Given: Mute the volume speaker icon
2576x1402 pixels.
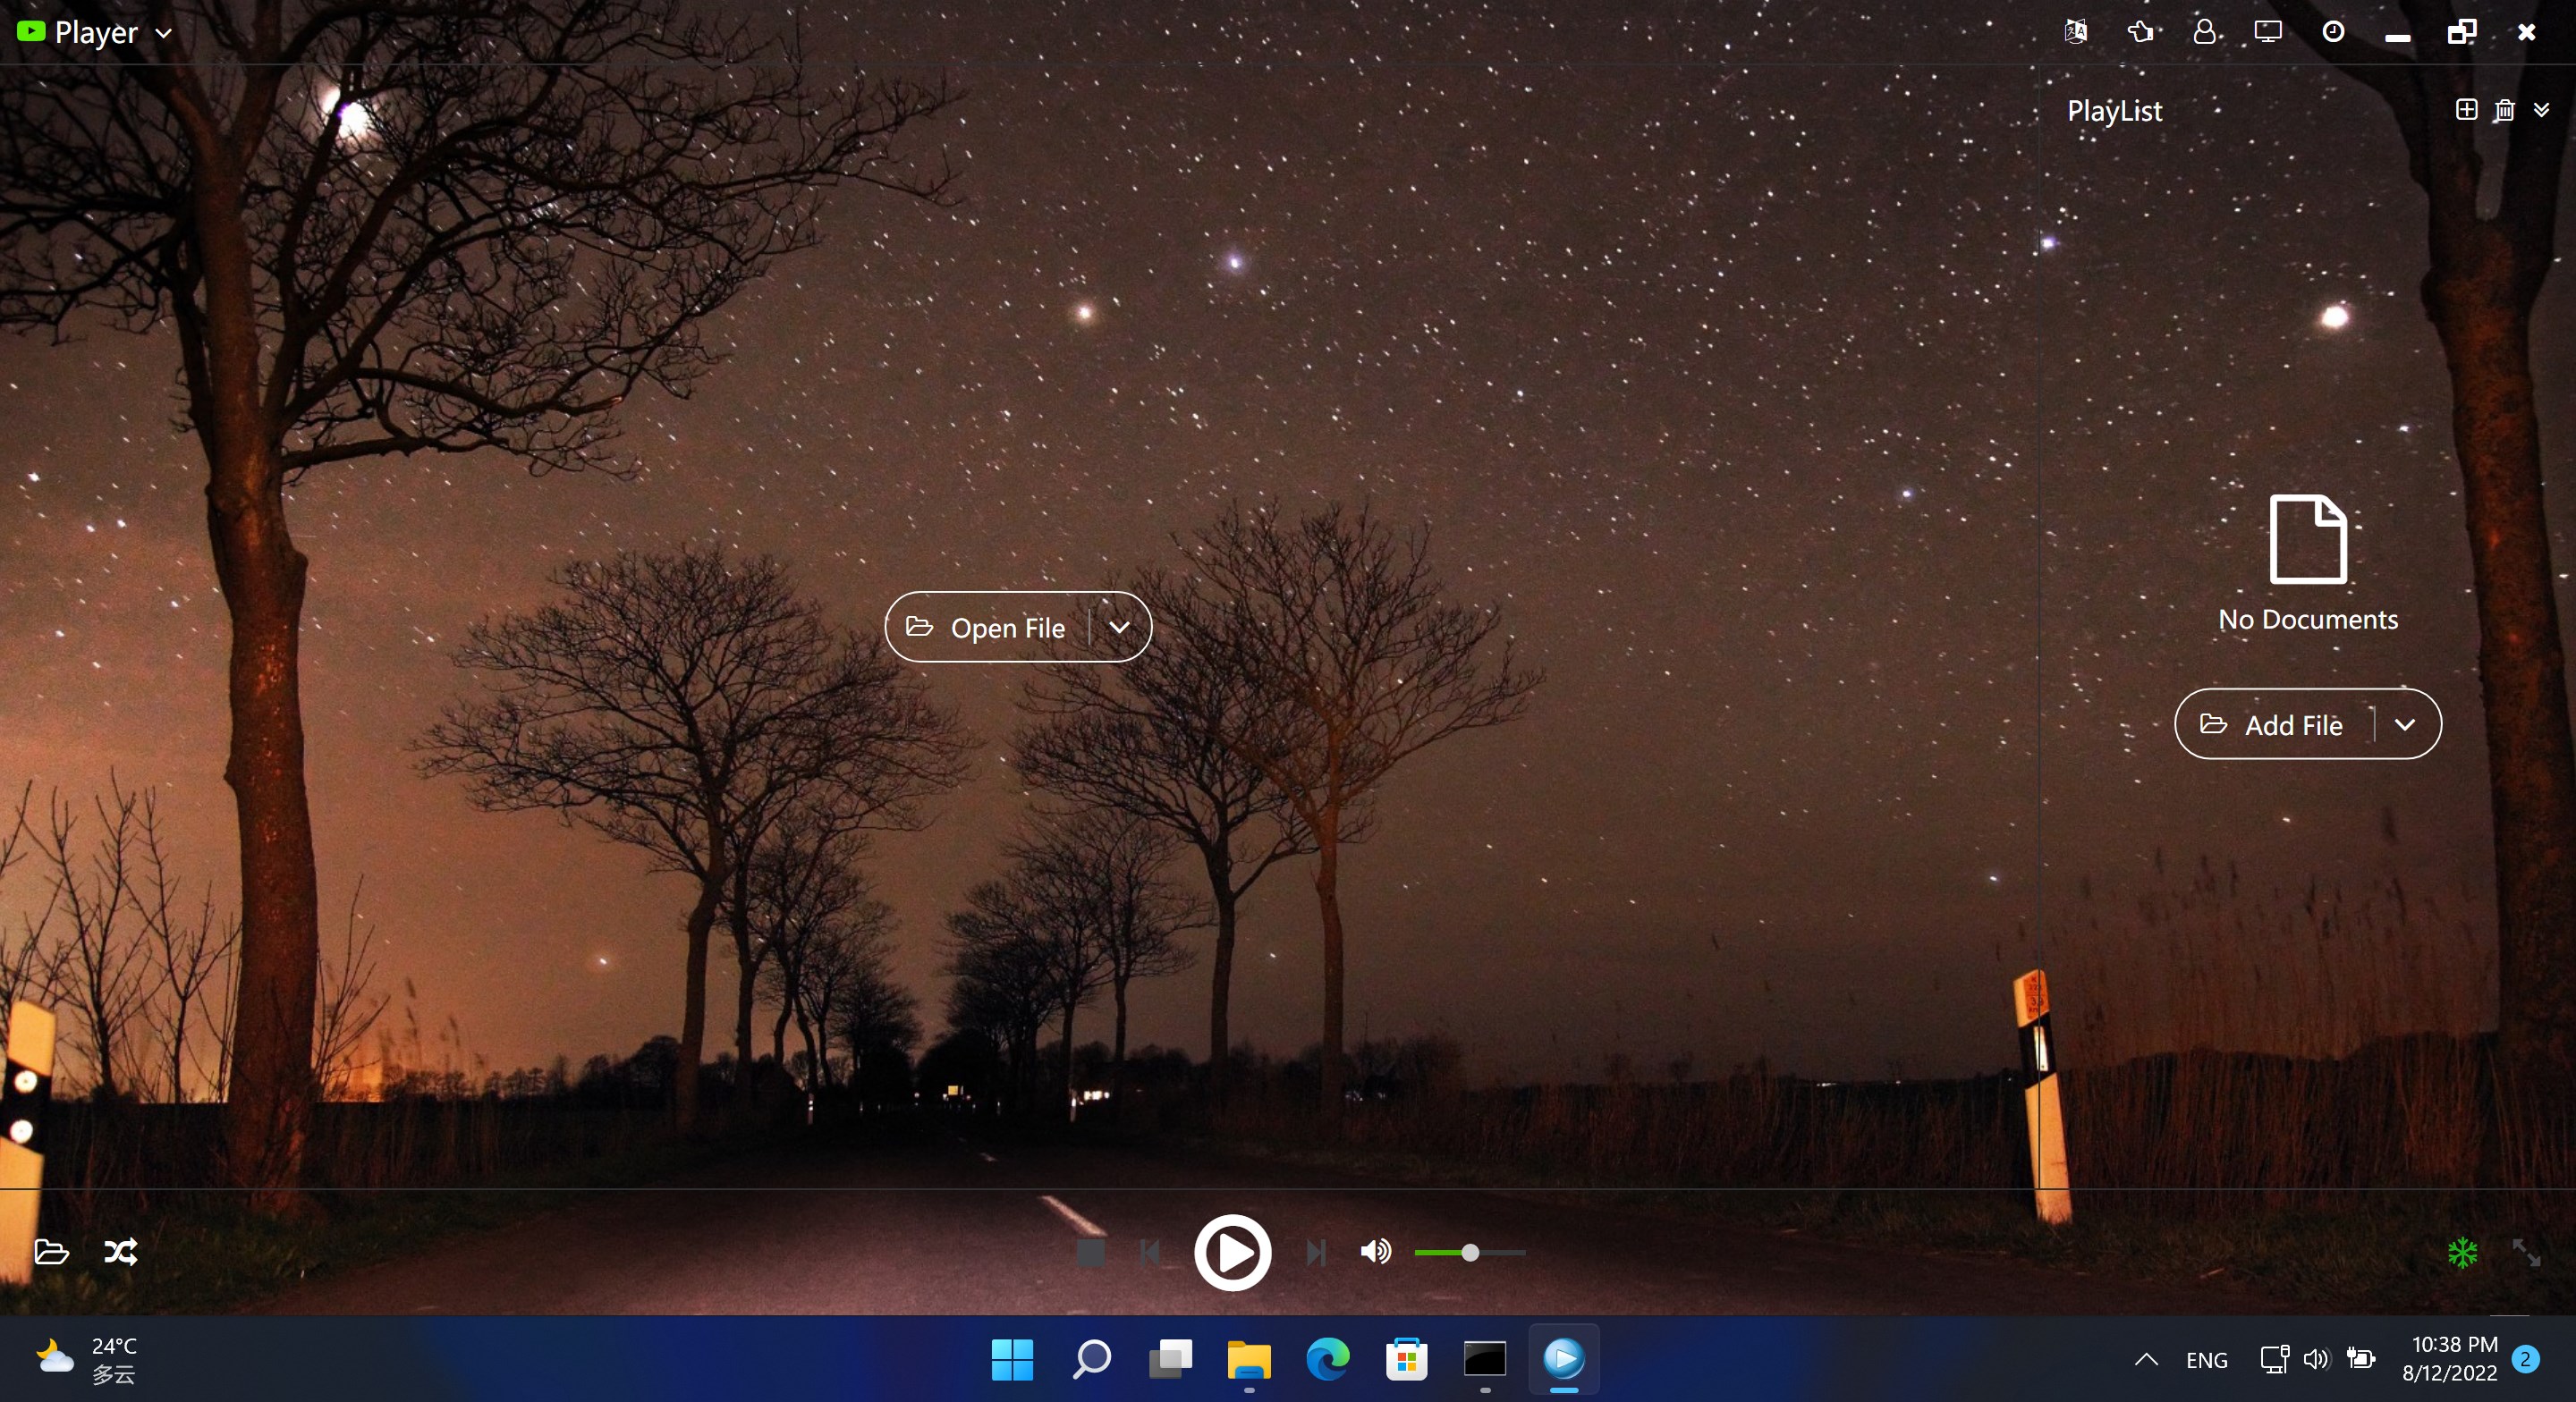Looking at the screenshot, I should click(1375, 1252).
